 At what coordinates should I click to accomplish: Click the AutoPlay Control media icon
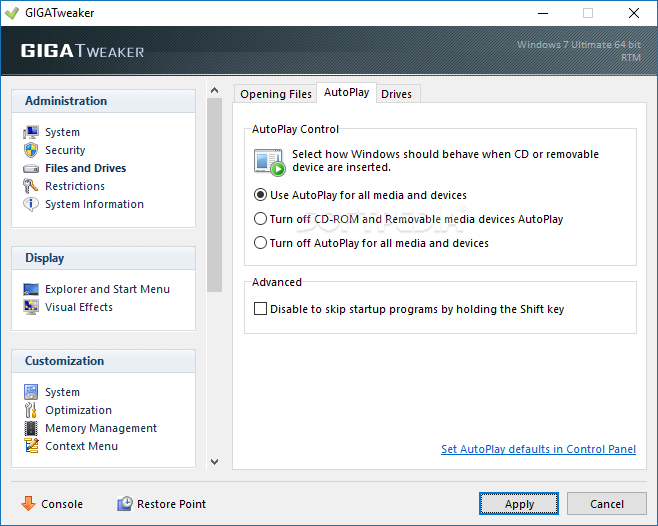coord(269,162)
